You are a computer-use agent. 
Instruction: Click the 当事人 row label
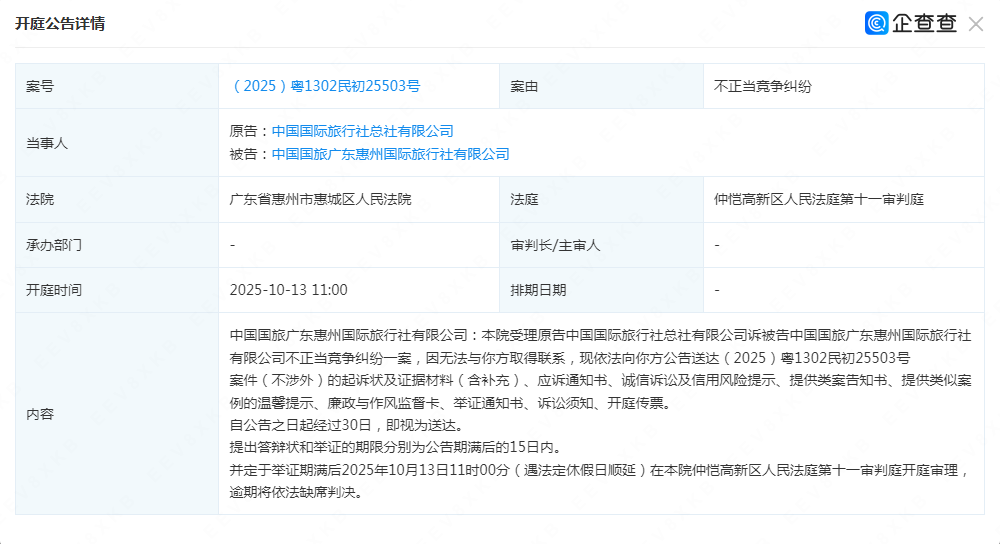coord(47,143)
